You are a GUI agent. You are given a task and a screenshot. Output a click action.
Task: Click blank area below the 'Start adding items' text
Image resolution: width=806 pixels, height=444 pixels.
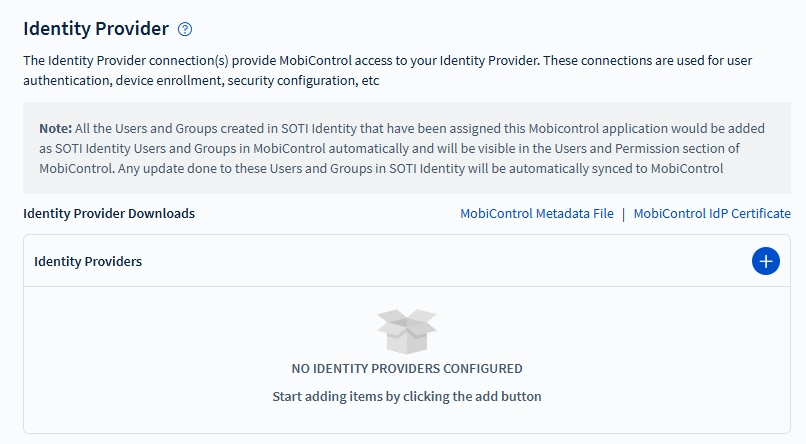click(x=406, y=420)
